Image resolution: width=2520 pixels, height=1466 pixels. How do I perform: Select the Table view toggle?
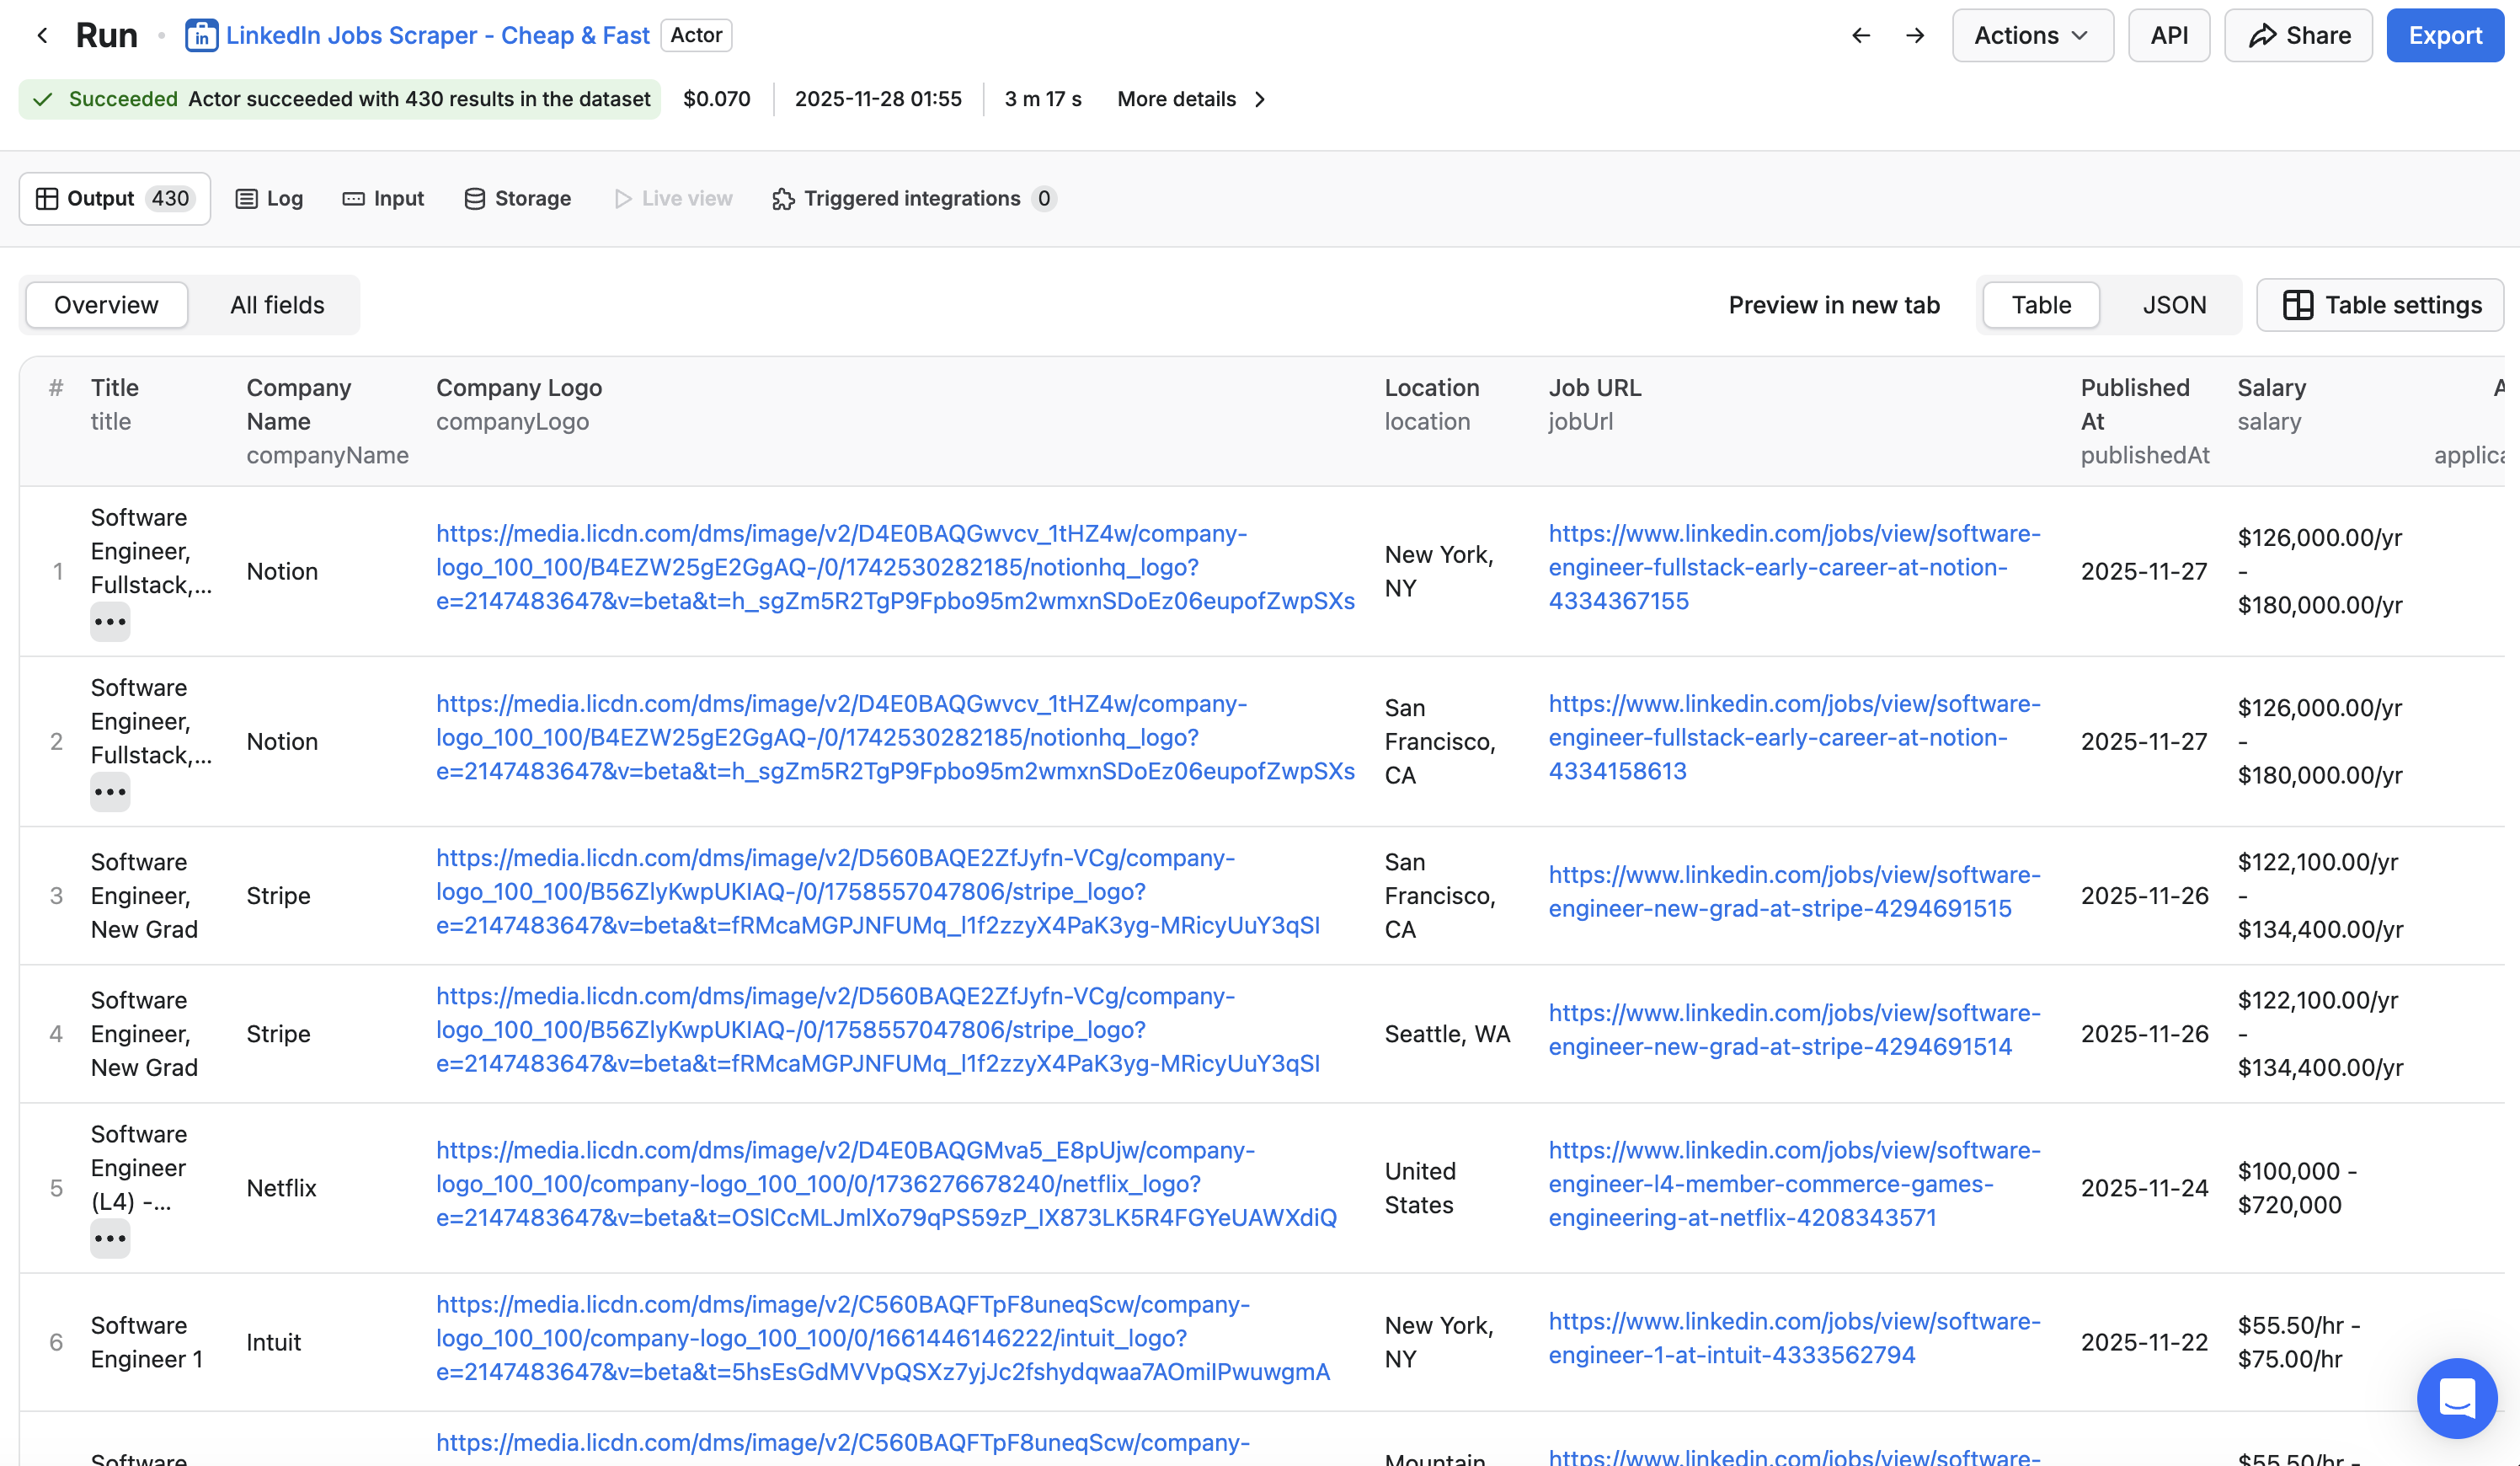pos(2040,305)
